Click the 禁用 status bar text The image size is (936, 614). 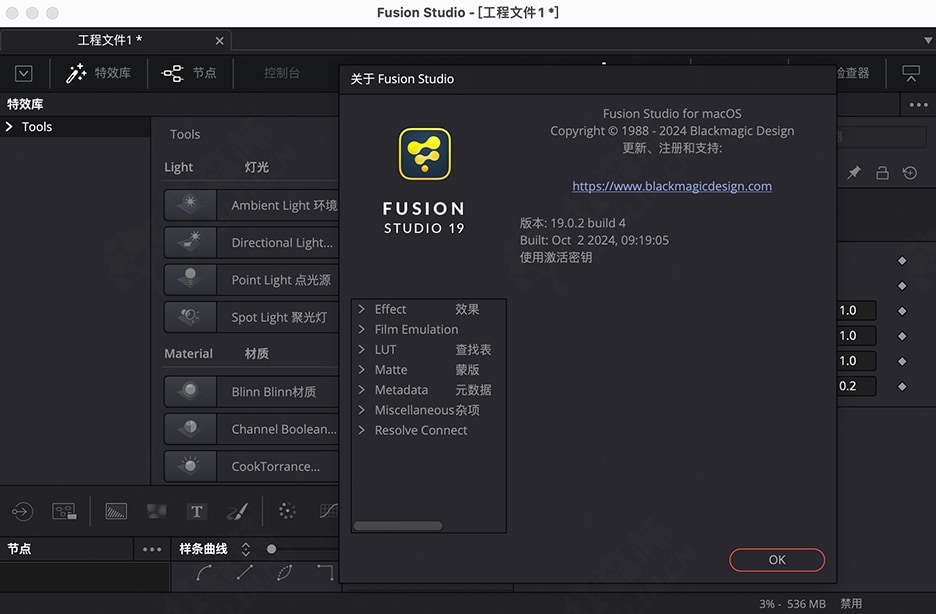pyautogui.click(x=851, y=604)
